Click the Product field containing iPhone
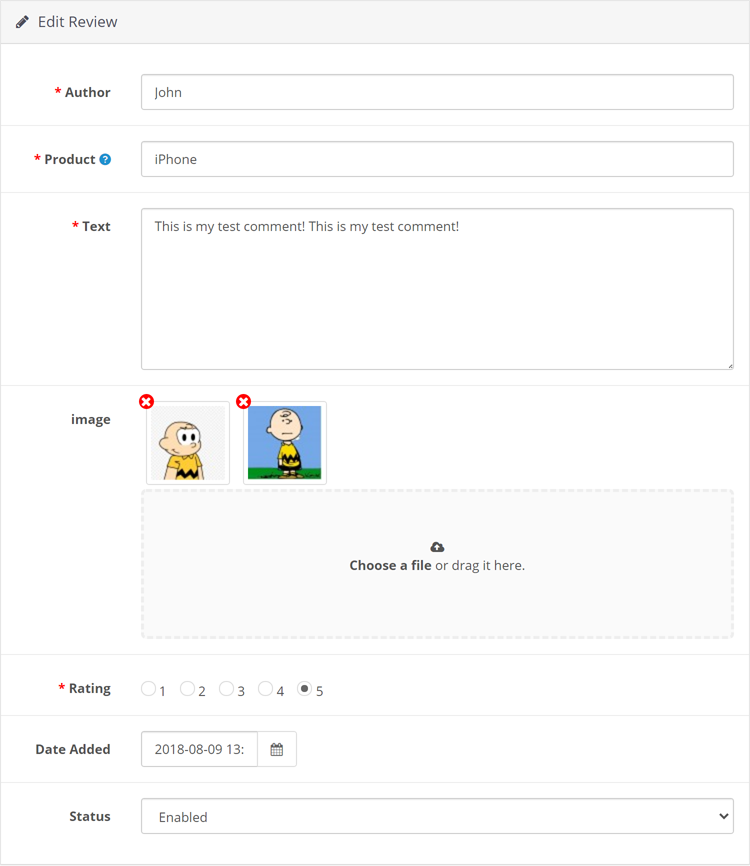 437,159
